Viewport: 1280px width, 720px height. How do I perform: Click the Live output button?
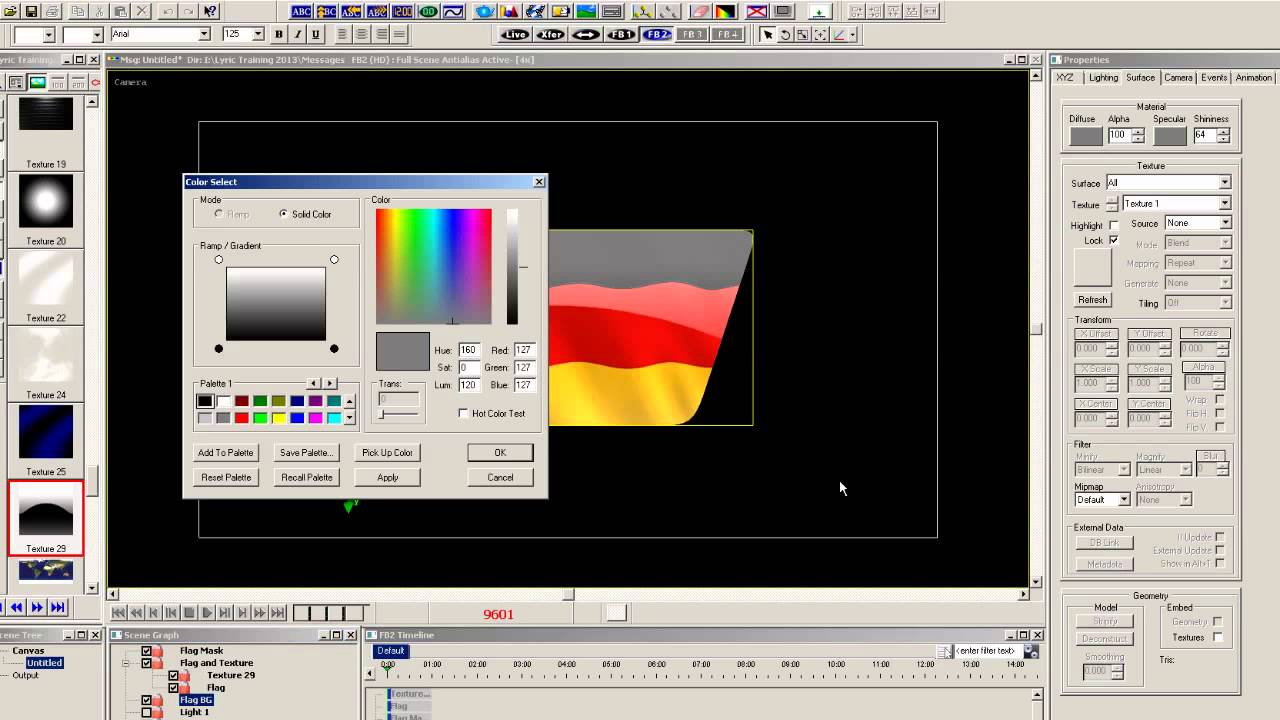515,34
